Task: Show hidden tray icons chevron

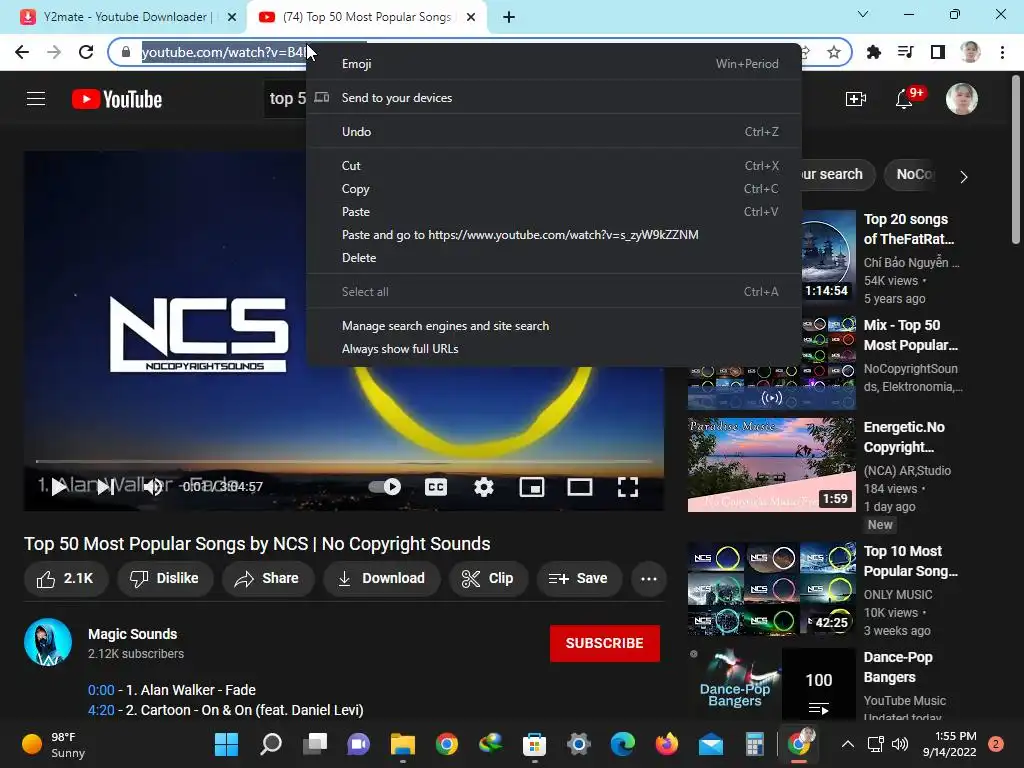Action: [848, 744]
